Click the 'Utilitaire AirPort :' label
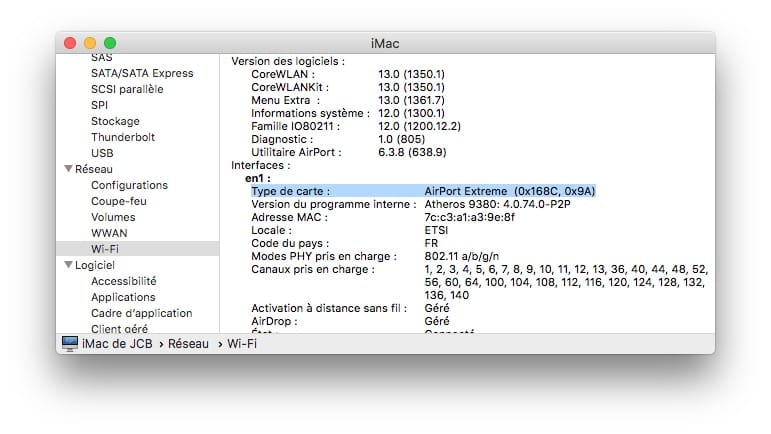This screenshot has width=771, height=434. point(297,152)
